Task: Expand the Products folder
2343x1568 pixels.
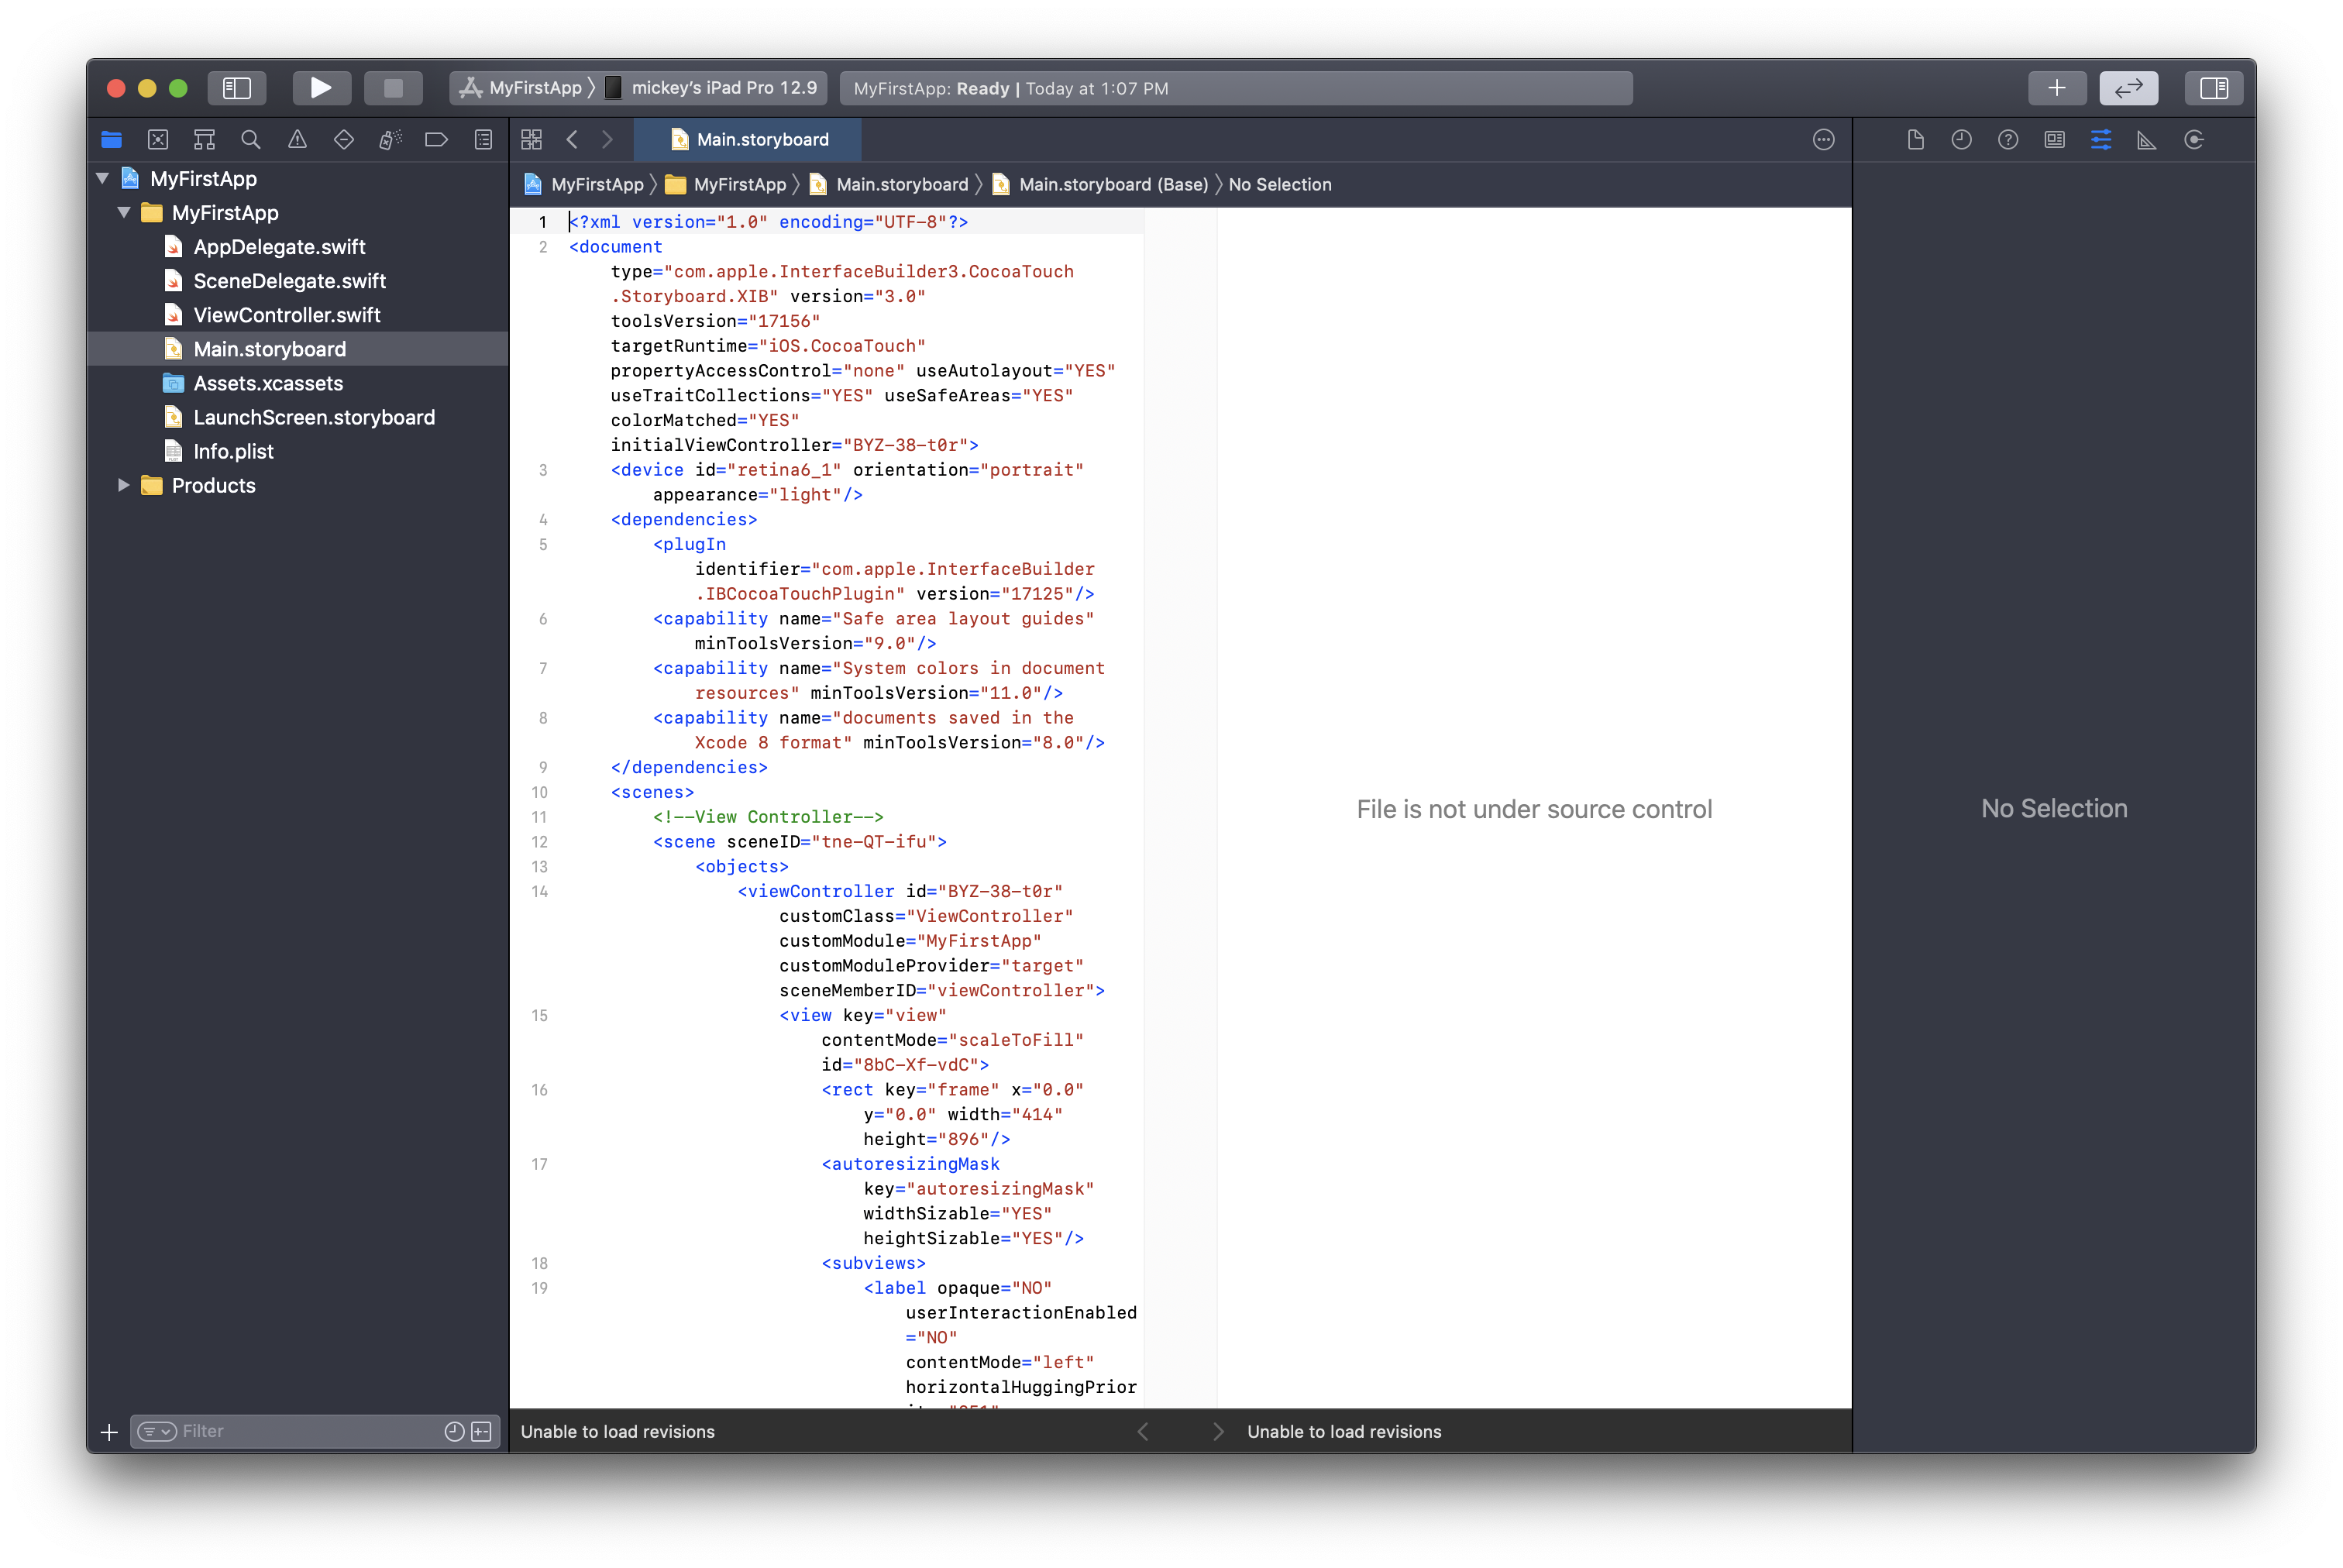Action: pyautogui.click(x=124, y=485)
